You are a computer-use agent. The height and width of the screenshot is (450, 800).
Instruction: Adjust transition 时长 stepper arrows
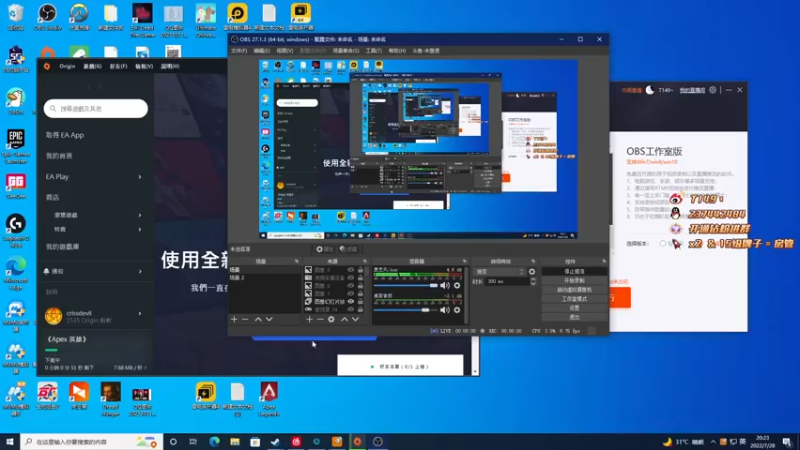coord(533,282)
